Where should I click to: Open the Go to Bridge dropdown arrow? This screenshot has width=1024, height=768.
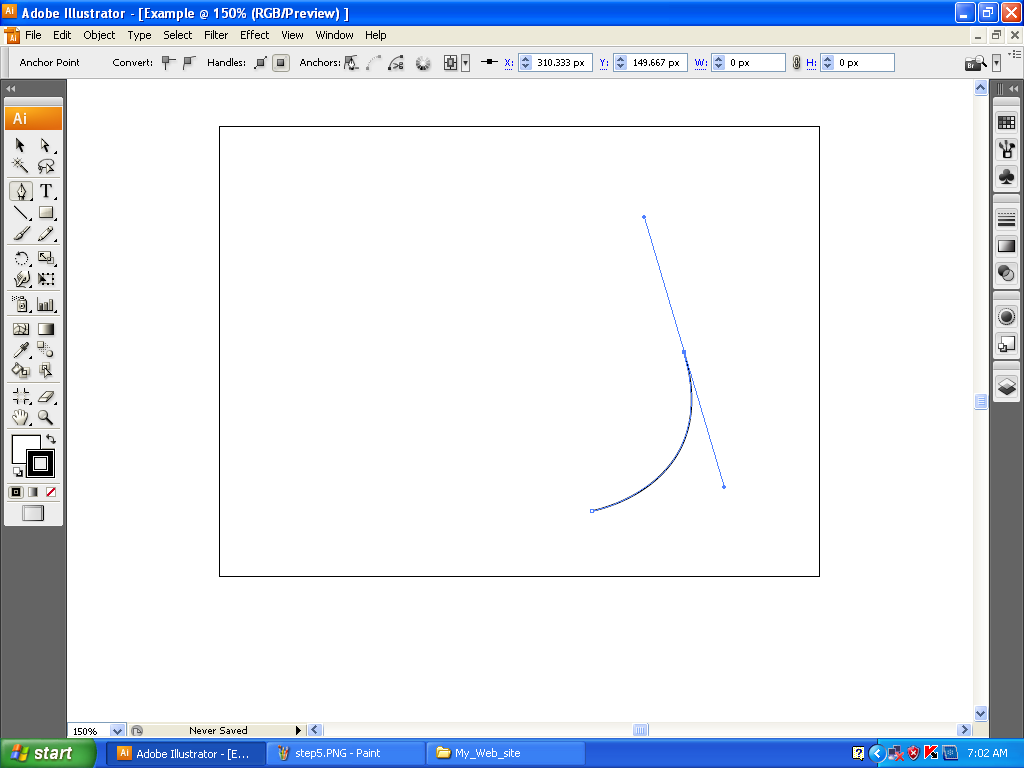coord(996,63)
